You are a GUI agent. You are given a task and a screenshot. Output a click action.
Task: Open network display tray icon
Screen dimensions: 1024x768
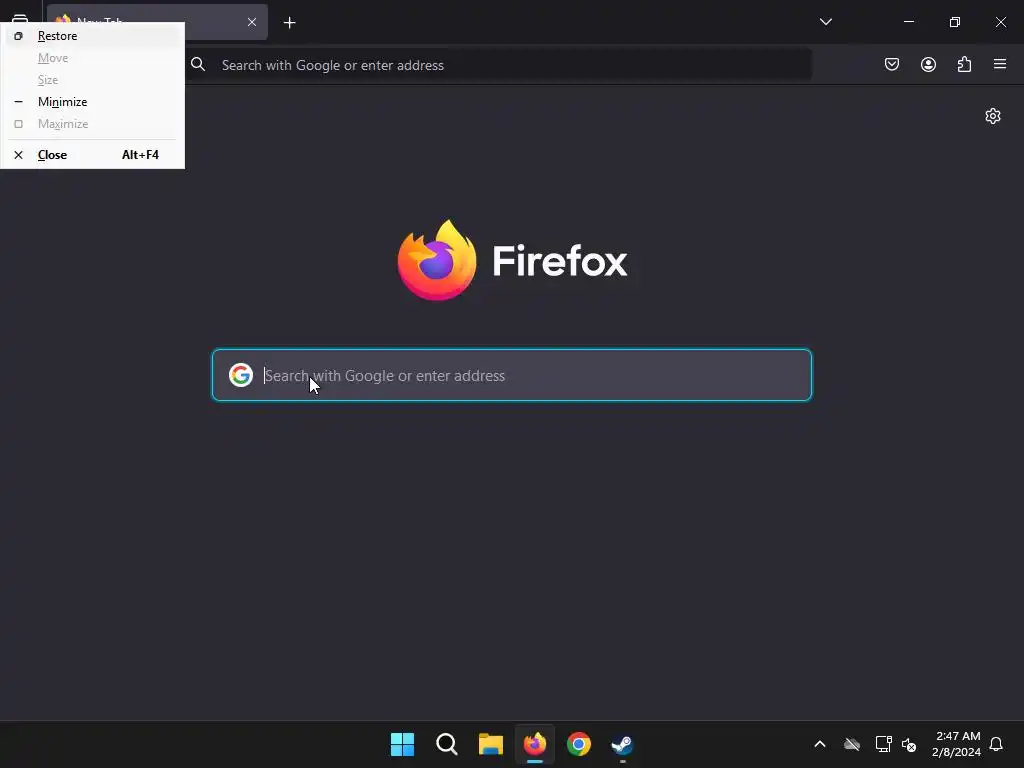click(x=884, y=744)
